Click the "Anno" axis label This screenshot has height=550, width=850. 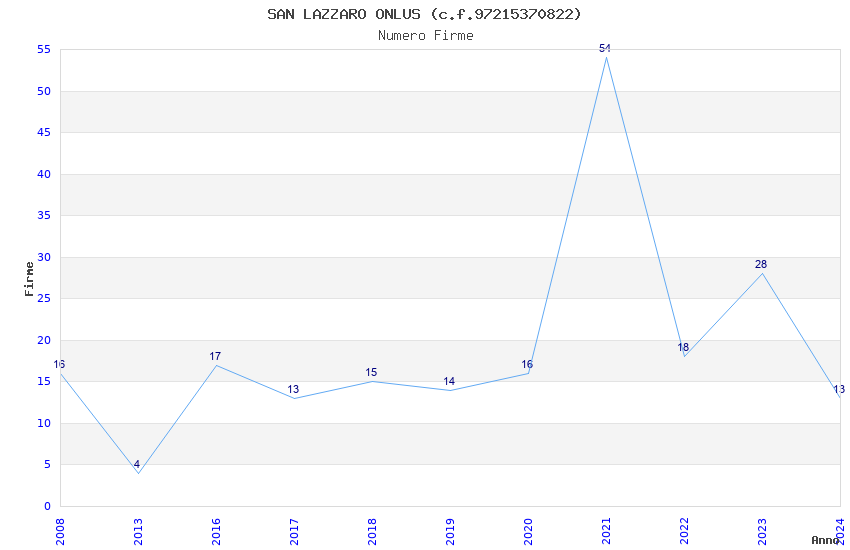click(x=825, y=540)
